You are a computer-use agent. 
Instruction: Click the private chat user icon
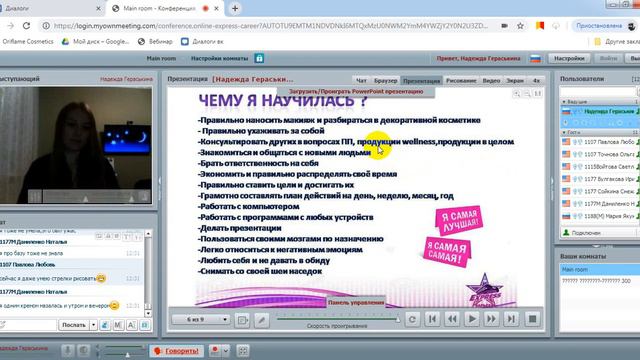105,325
